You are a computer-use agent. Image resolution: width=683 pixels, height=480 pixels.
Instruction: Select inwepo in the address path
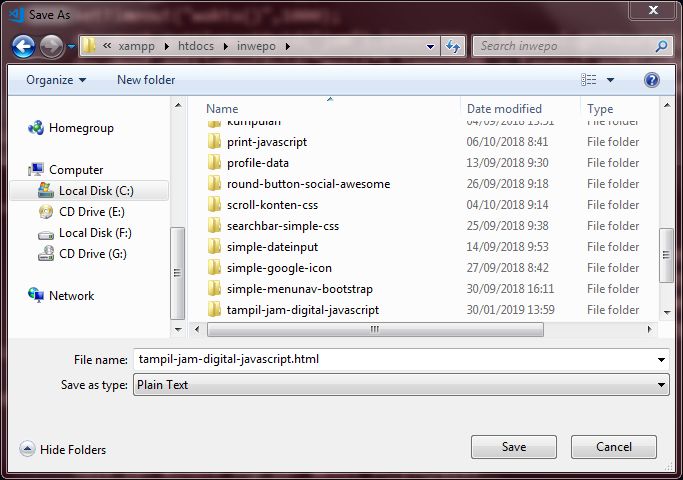256,46
